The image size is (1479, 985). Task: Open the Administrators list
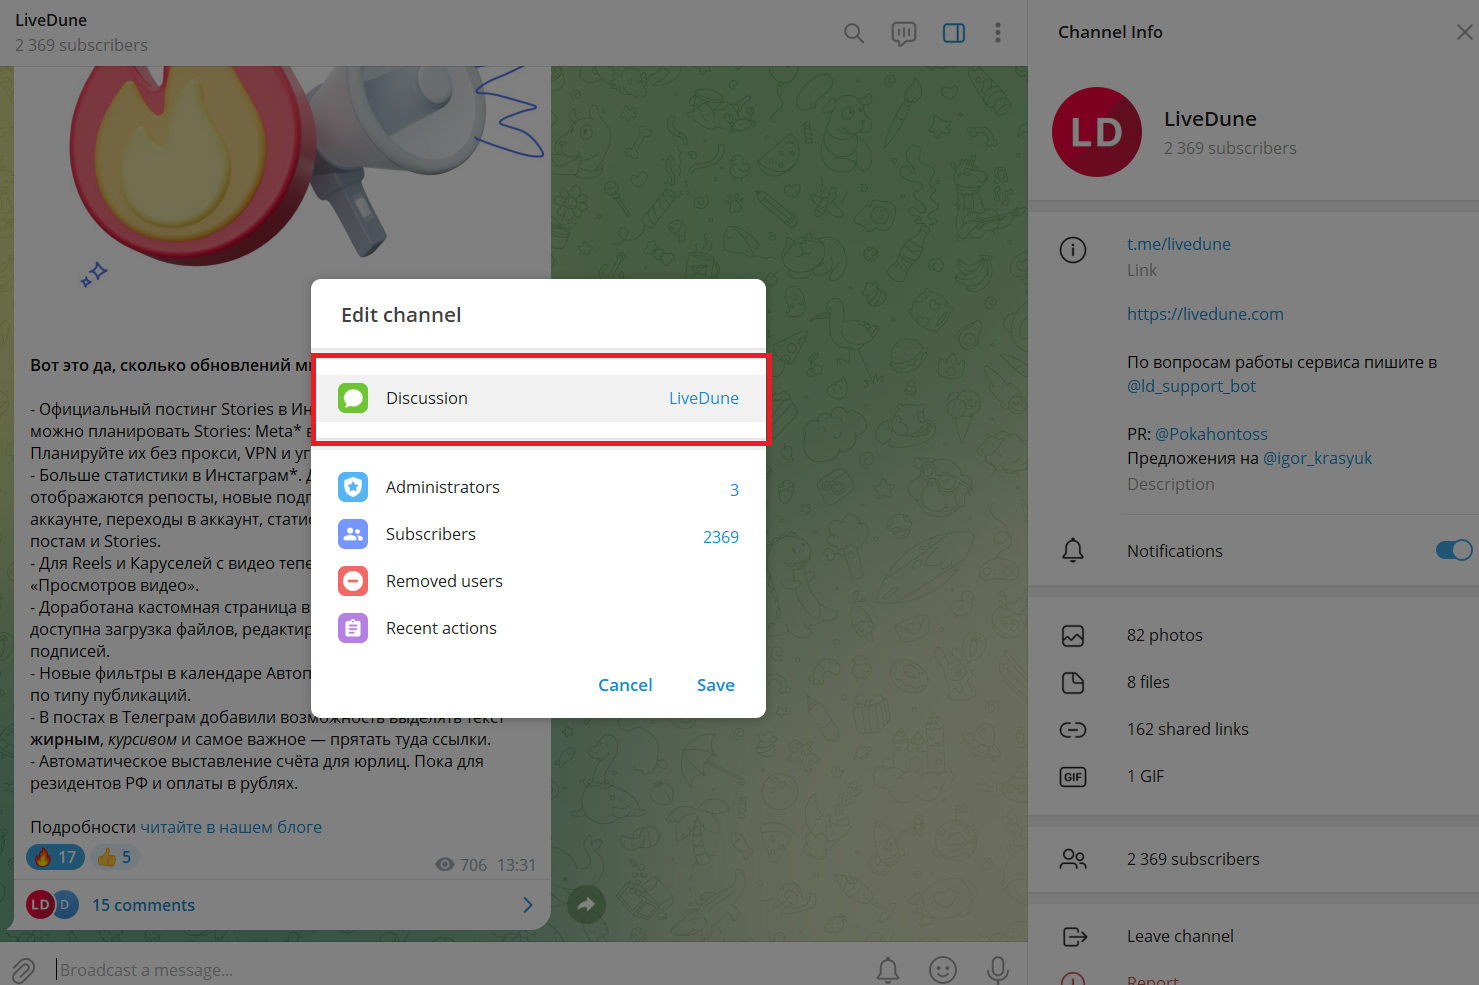[x=538, y=487]
